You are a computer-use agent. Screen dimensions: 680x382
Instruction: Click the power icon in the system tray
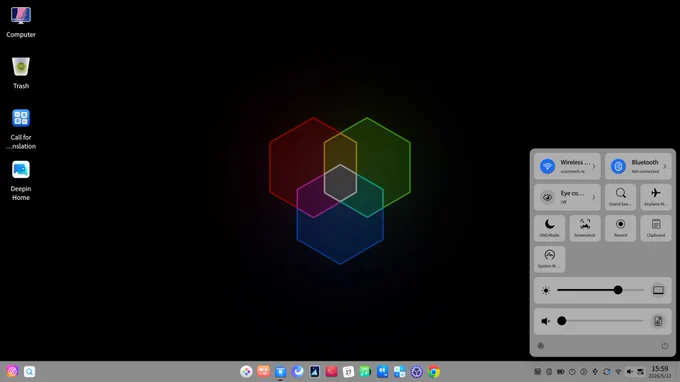click(x=572, y=372)
